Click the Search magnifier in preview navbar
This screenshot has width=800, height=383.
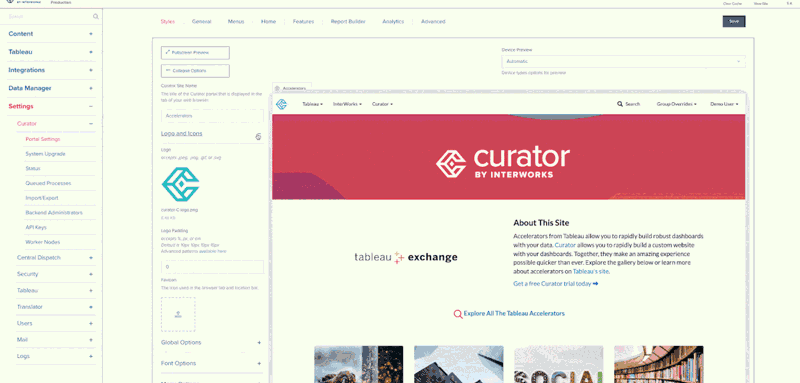point(620,104)
